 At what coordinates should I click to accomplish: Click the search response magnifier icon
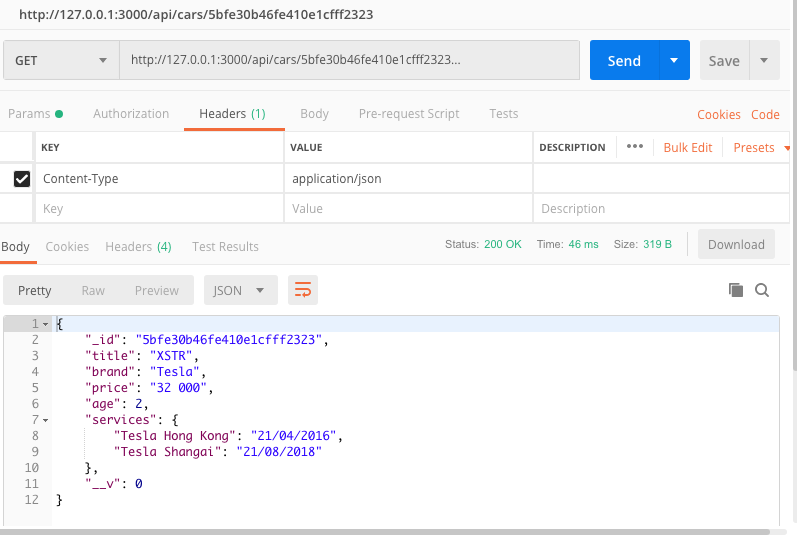(x=762, y=290)
